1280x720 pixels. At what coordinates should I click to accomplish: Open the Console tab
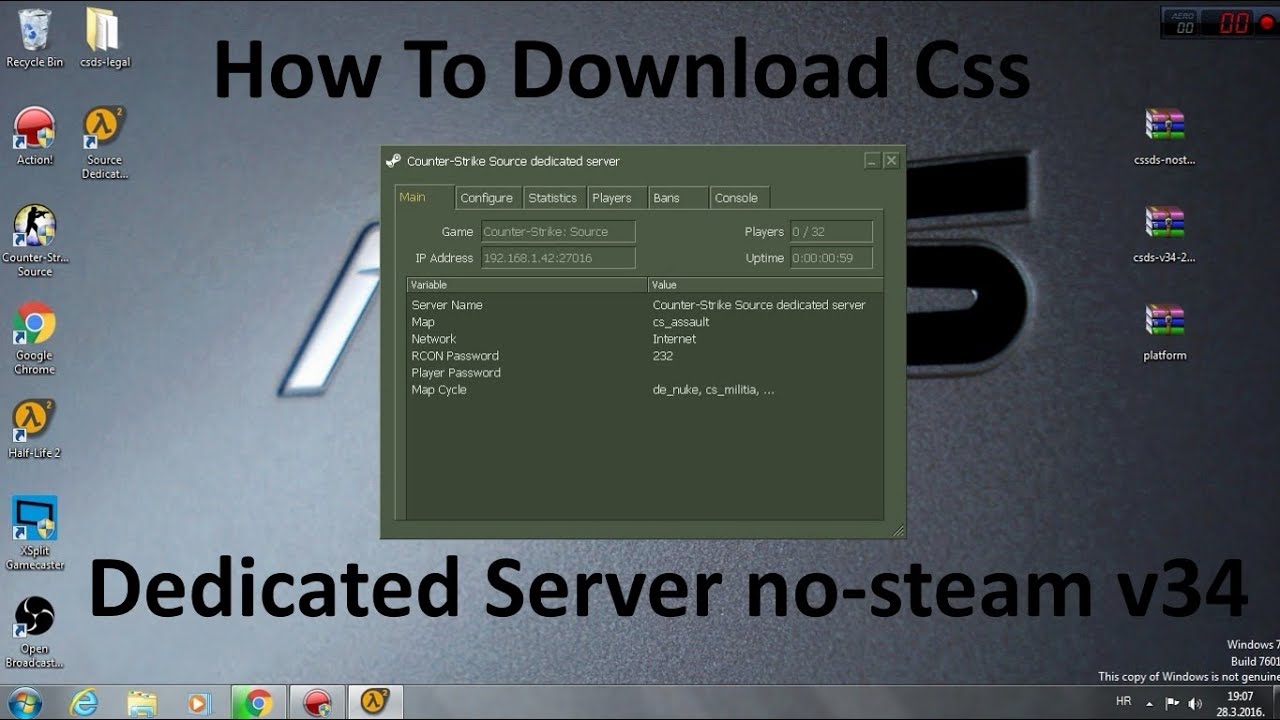(737, 198)
